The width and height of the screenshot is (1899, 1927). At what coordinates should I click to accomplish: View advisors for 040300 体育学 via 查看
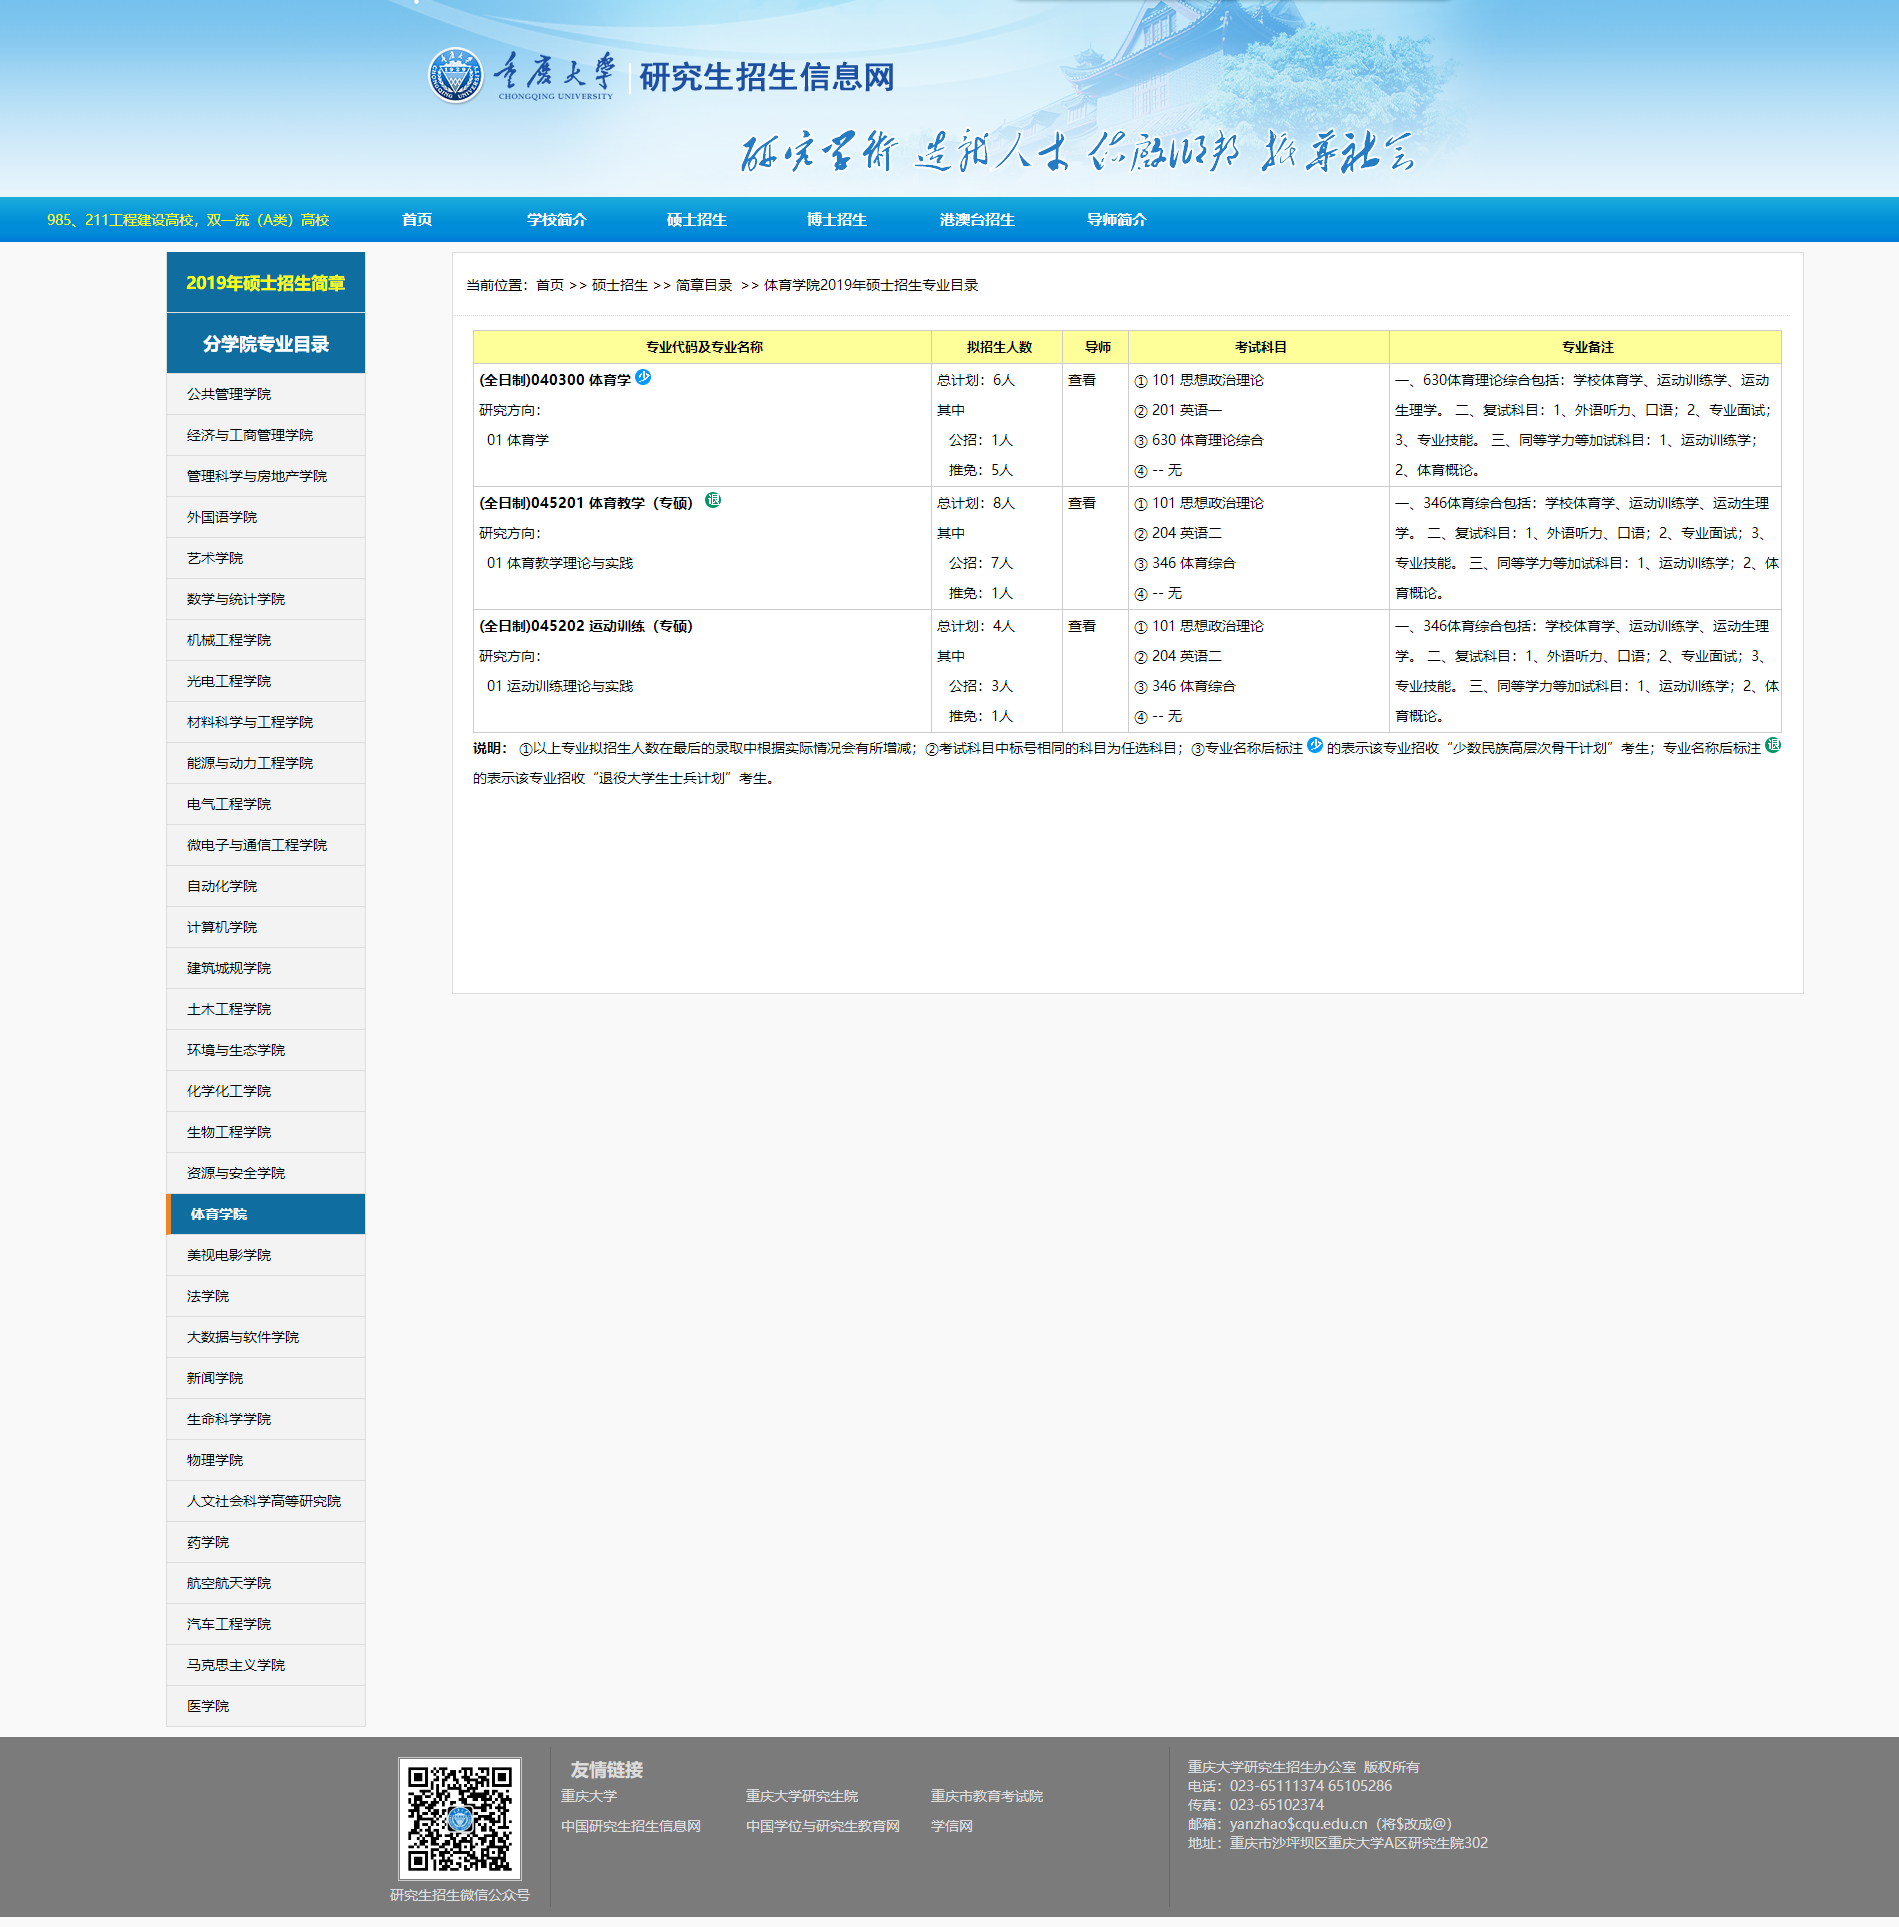click(1081, 380)
